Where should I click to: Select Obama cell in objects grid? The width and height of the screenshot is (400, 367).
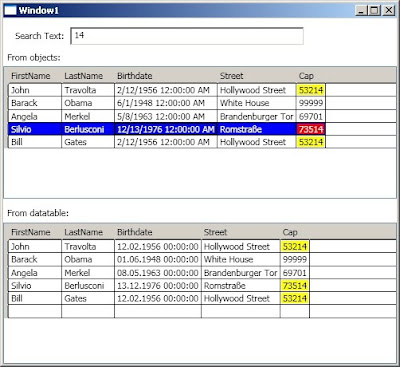88,103
